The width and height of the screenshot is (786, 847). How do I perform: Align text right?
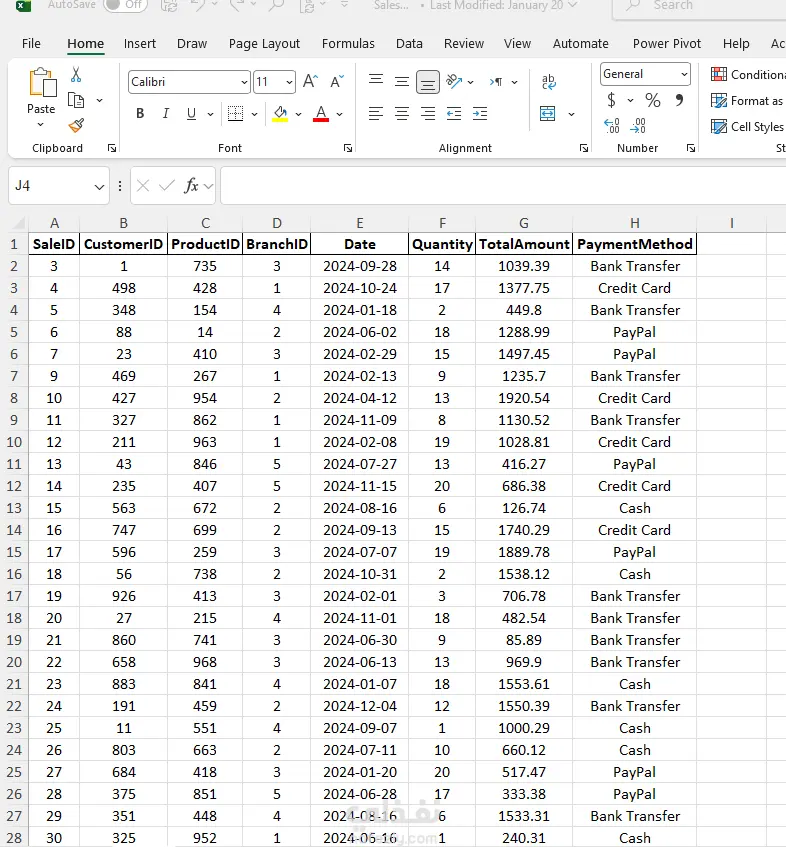(x=428, y=113)
